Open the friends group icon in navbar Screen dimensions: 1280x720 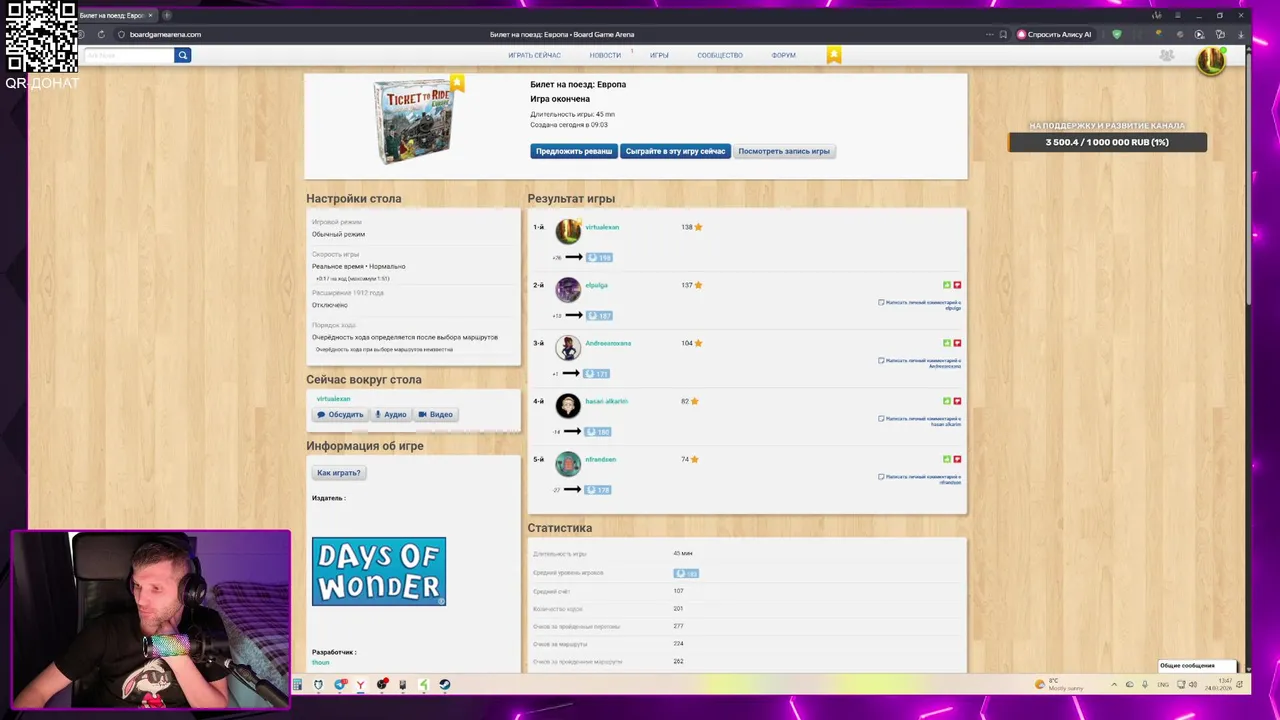pyautogui.click(x=1167, y=55)
